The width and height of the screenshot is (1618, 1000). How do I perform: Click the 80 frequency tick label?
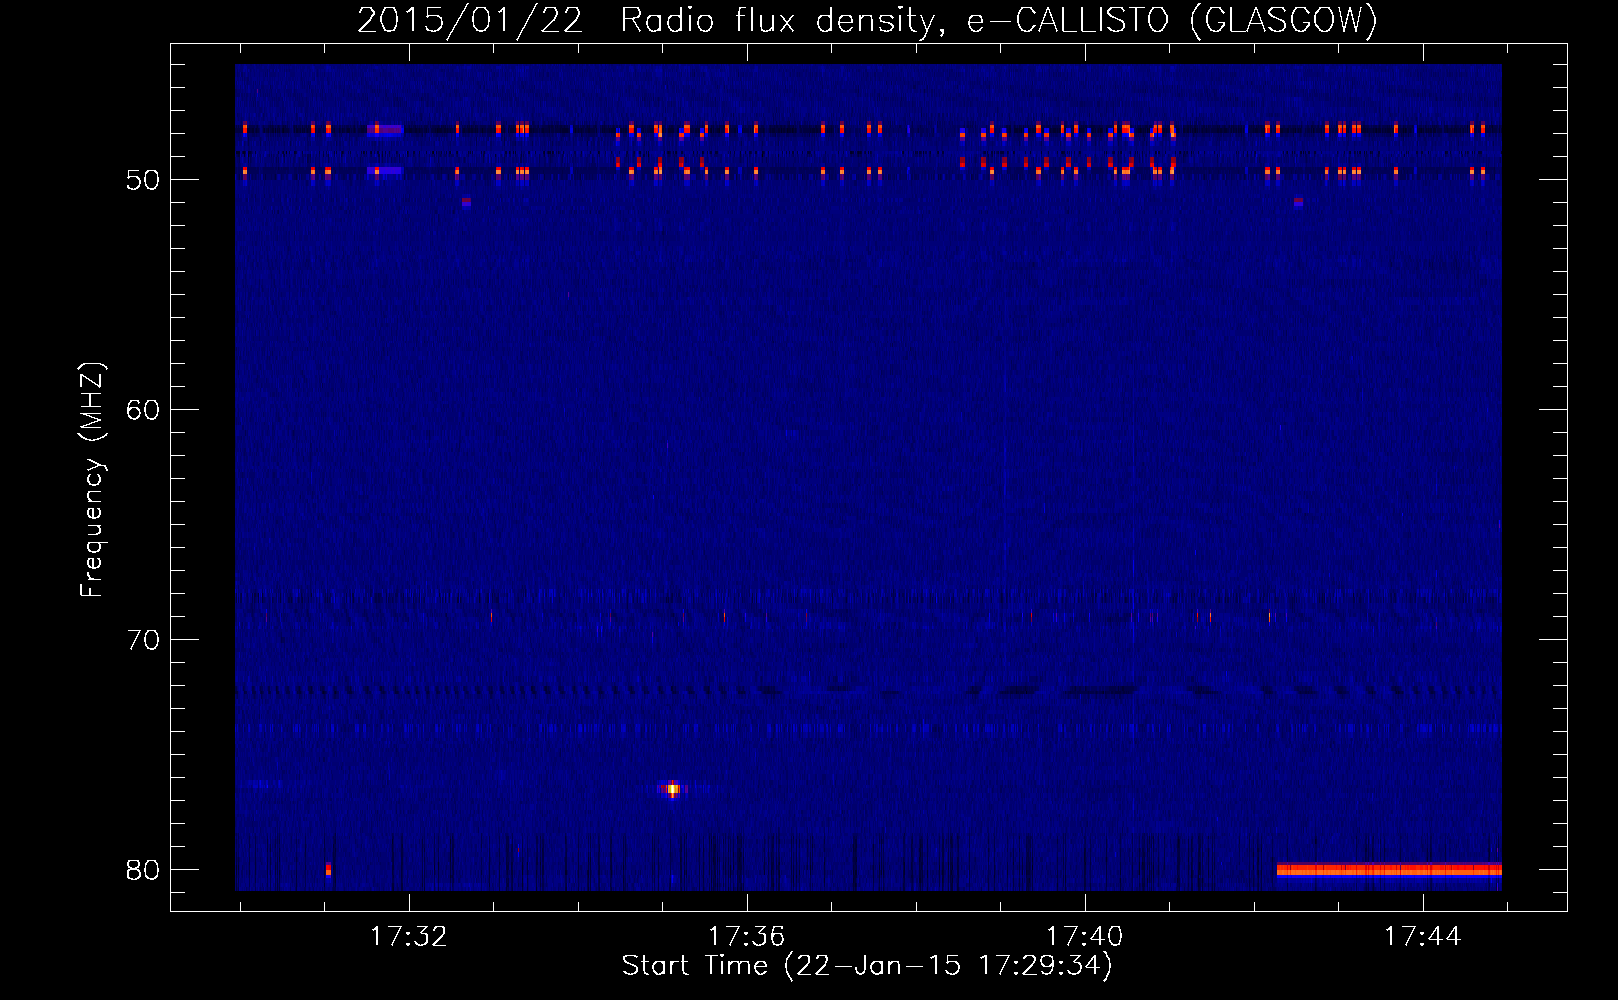click(x=143, y=870)
